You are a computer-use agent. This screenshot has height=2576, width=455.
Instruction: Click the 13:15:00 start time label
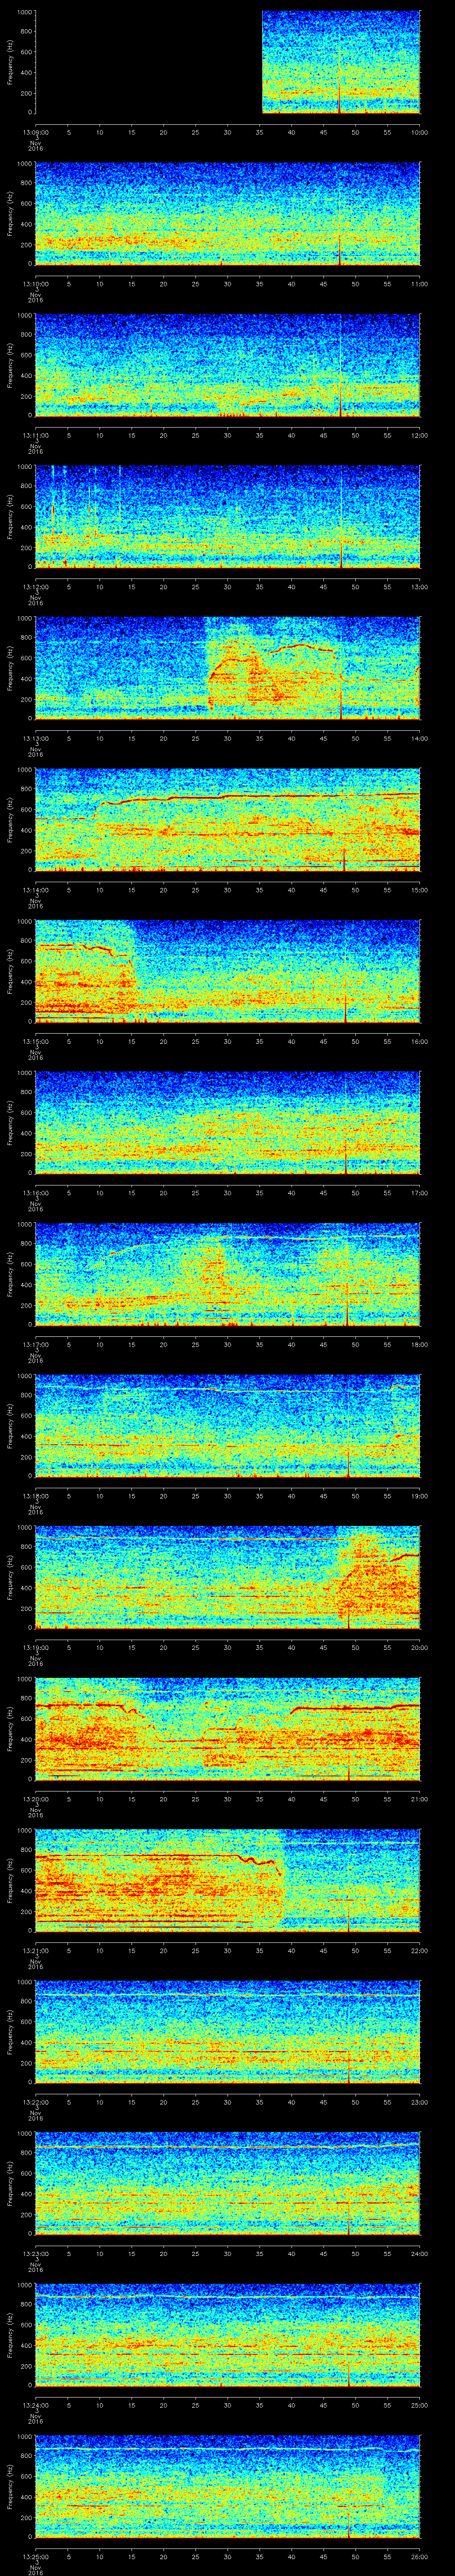[x=35, y=1041]
